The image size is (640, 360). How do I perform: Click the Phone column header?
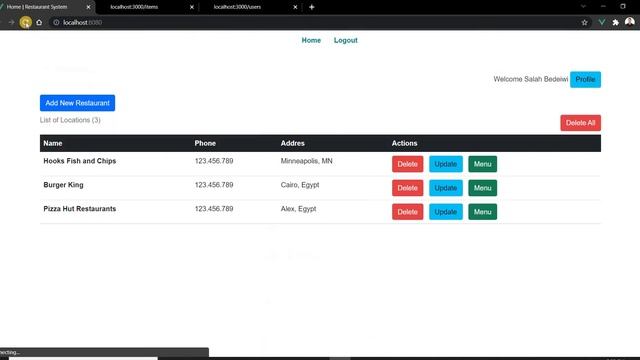[205, 143]
